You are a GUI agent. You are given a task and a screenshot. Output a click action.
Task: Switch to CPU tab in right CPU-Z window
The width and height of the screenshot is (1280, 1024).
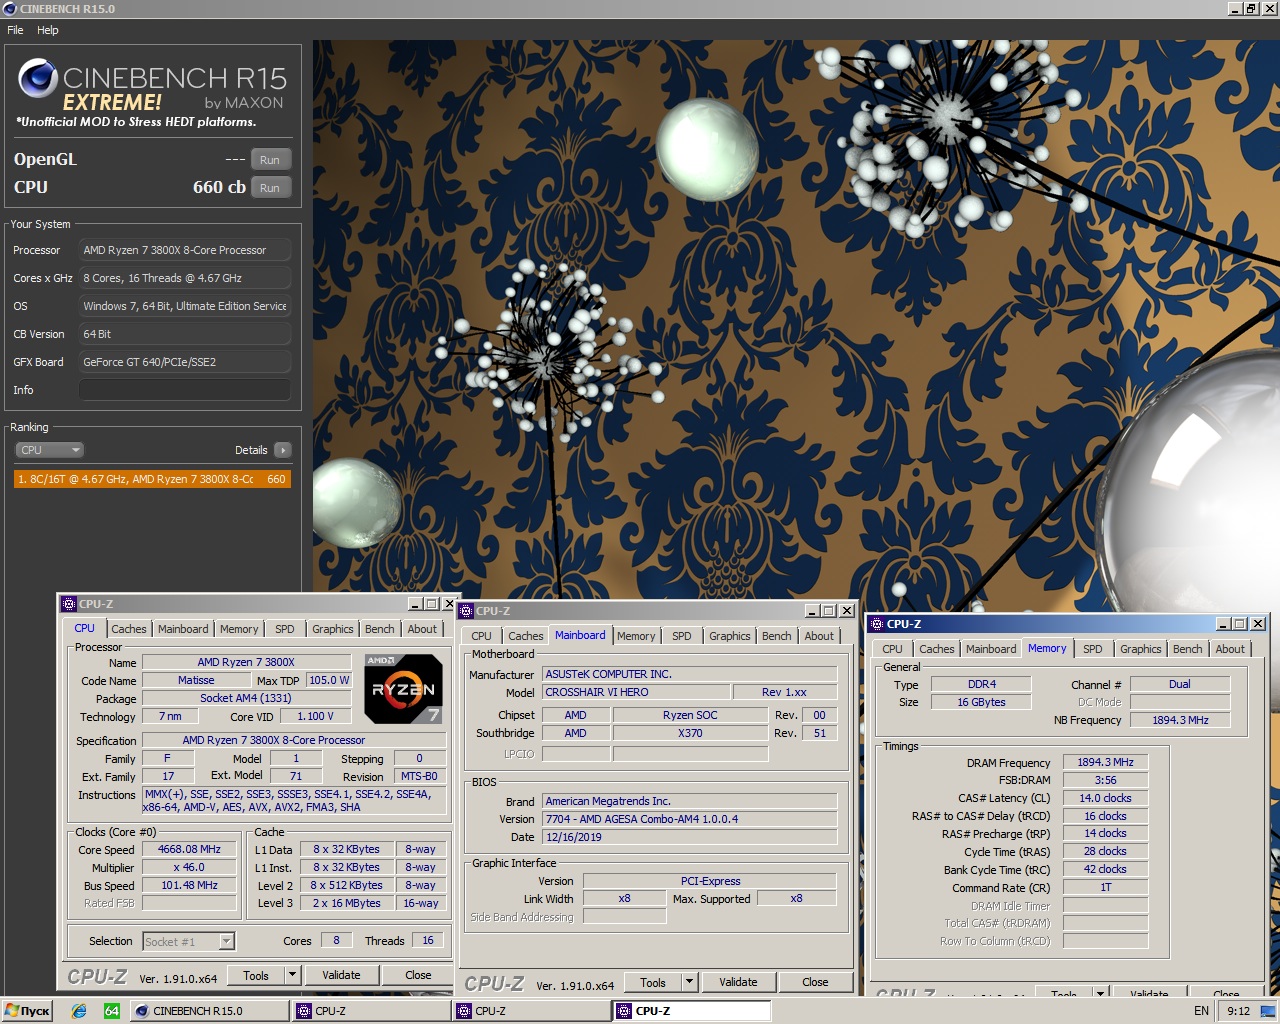(x=892, y=649)
